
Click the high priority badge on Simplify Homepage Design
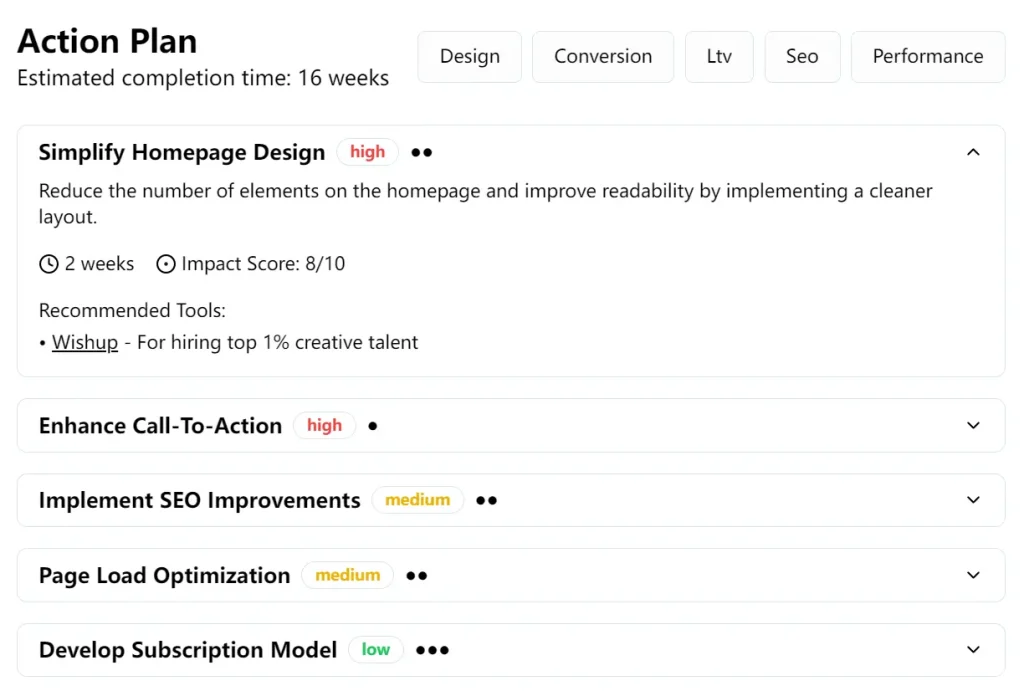pyautogui.click(x=367, y=152)
